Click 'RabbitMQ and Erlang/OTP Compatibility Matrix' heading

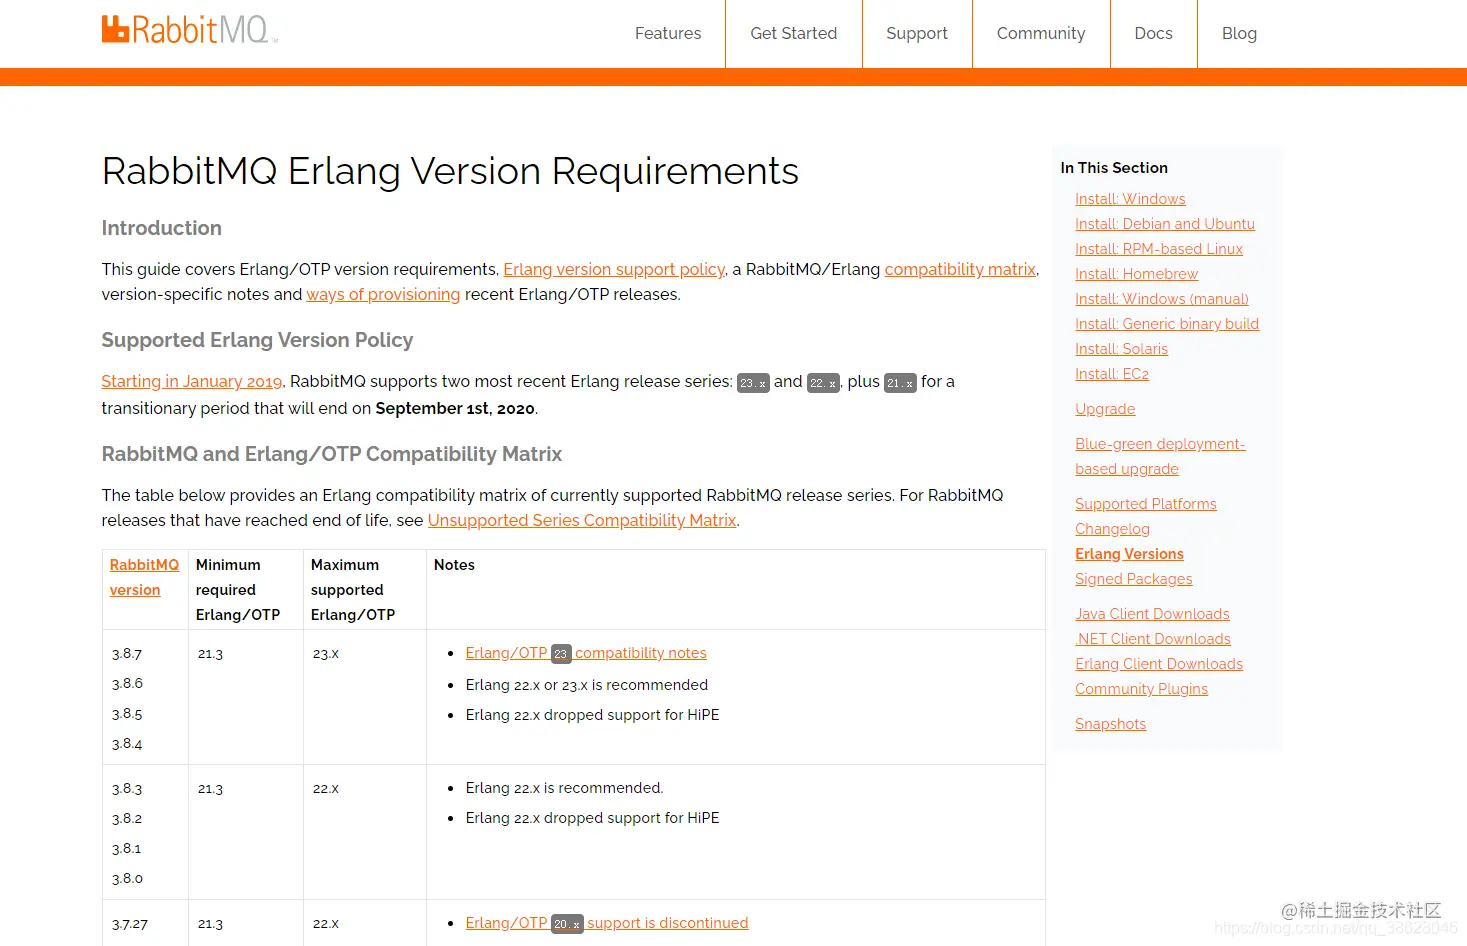[332, 454]
